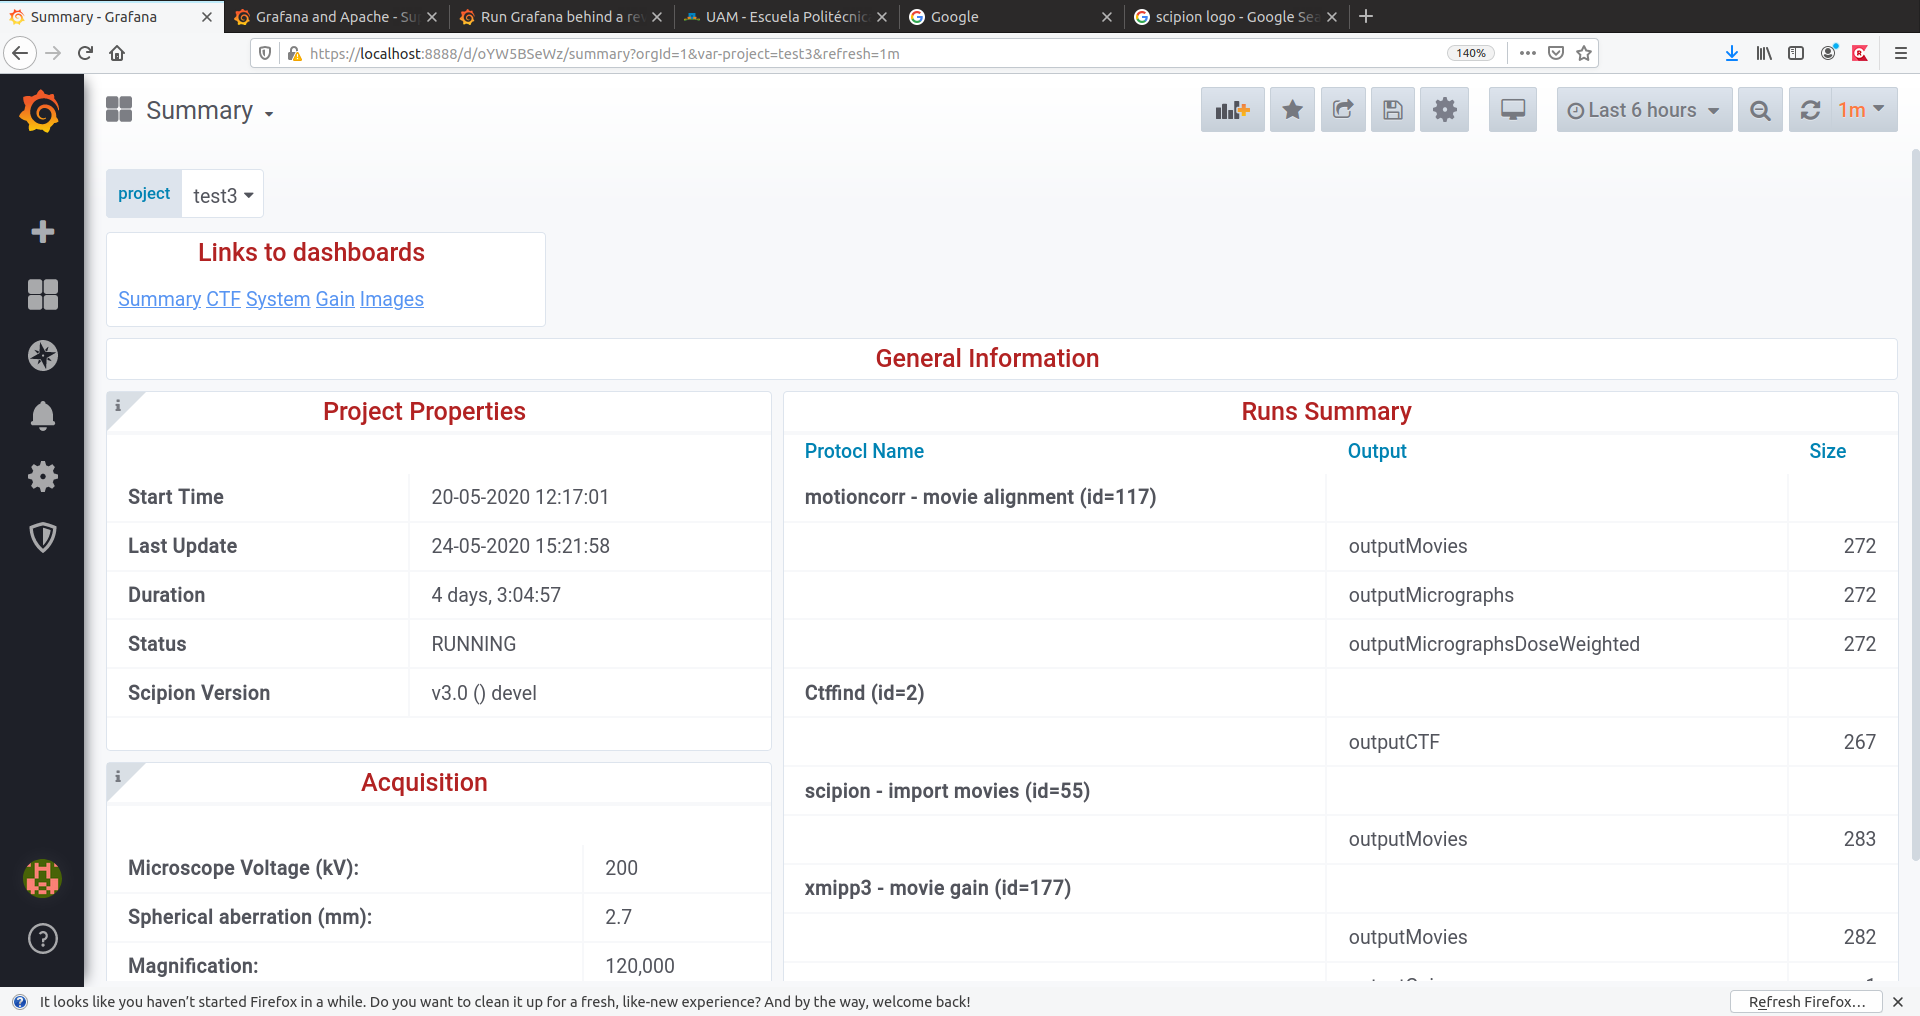Open the 1m refresh interval dropdown
Screen dimensions: 1920x1016
pyautogui.click(x=1864, y=110)
